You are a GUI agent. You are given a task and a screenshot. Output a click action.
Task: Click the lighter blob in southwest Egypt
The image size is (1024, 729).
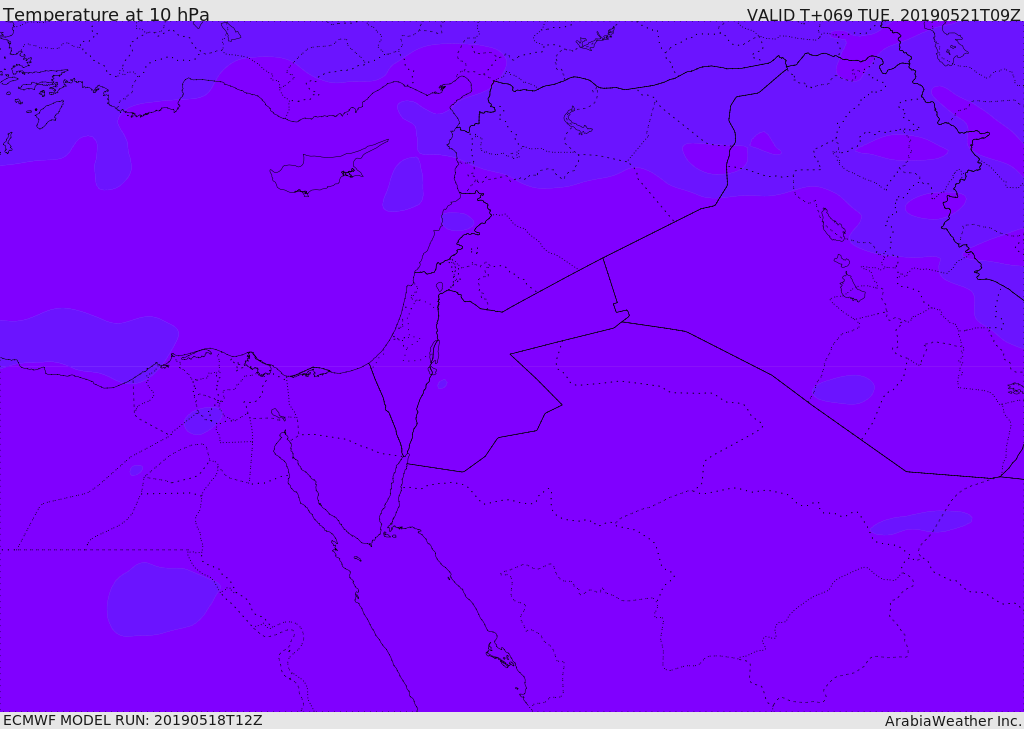[x=160, y=600]
